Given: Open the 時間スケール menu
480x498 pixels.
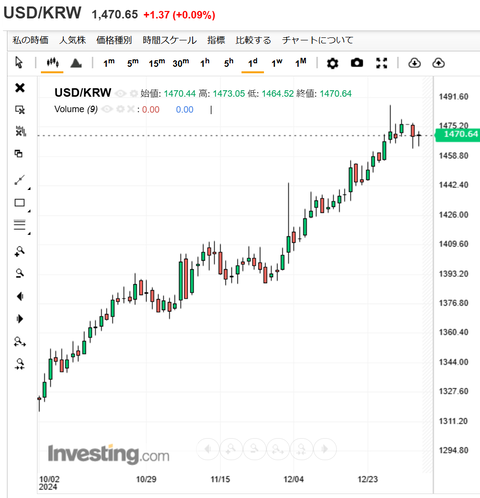Looking at the screenshot, I should (x=170, y=40).
